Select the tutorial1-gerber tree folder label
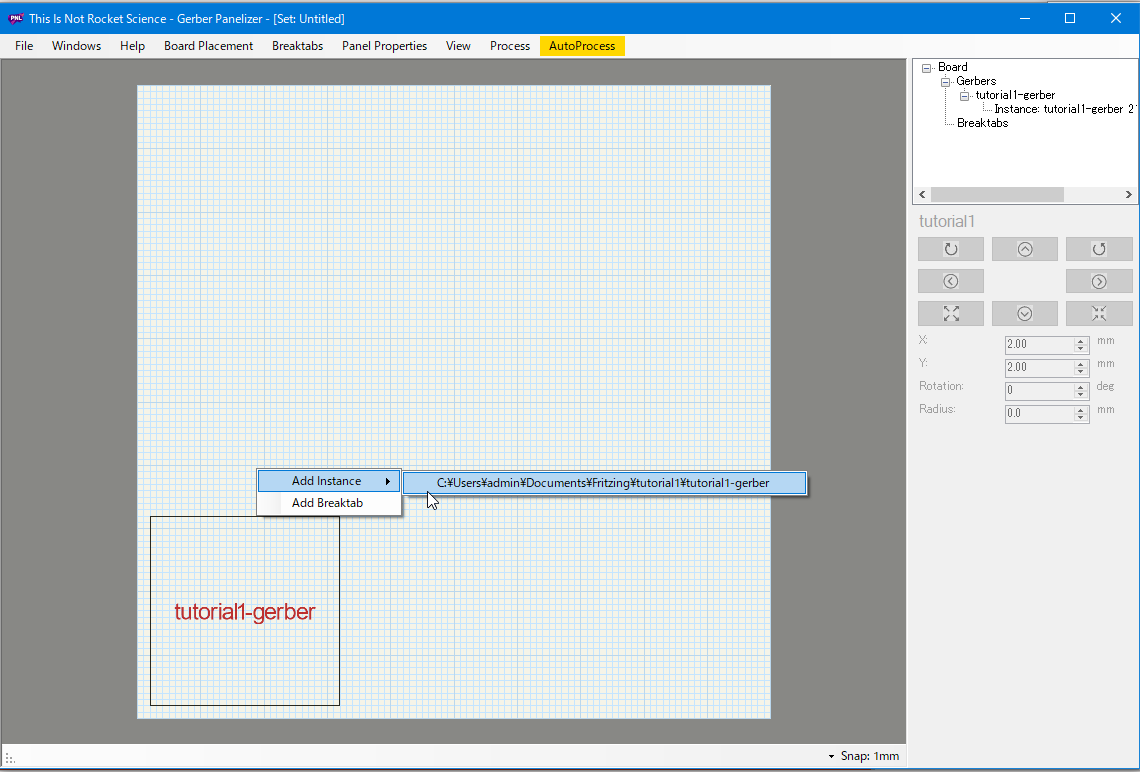Image resolution: width=1140 pixels, height=772 pixels. [x=1015, y=95]
